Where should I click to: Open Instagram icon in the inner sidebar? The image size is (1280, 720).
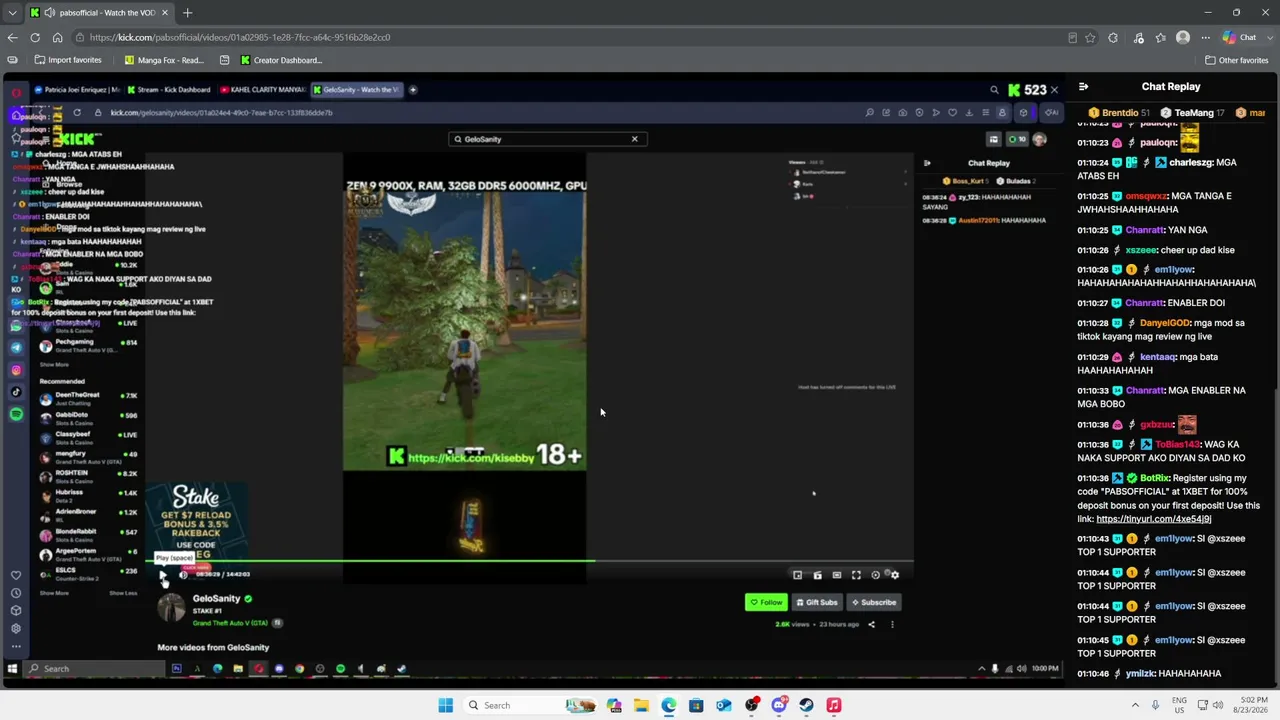click(x=16, y=370)
